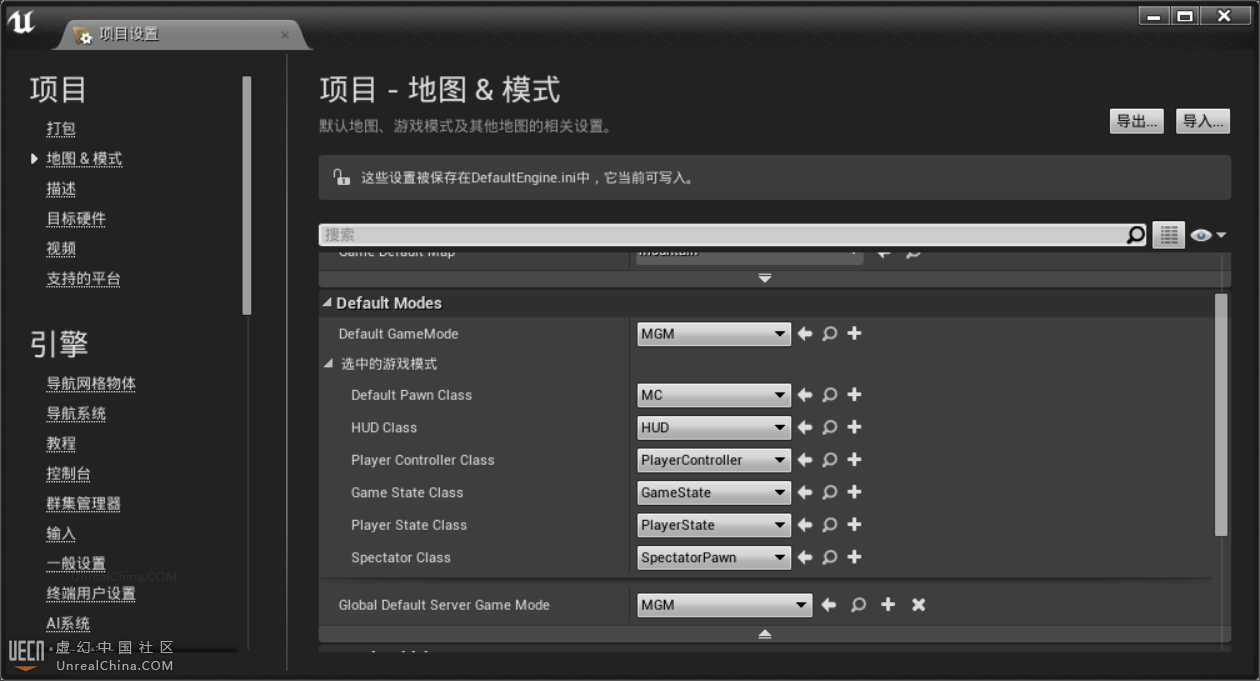
Task: Browse to Default Pawn Class asset with magnifier
Action: pos(829,395)
